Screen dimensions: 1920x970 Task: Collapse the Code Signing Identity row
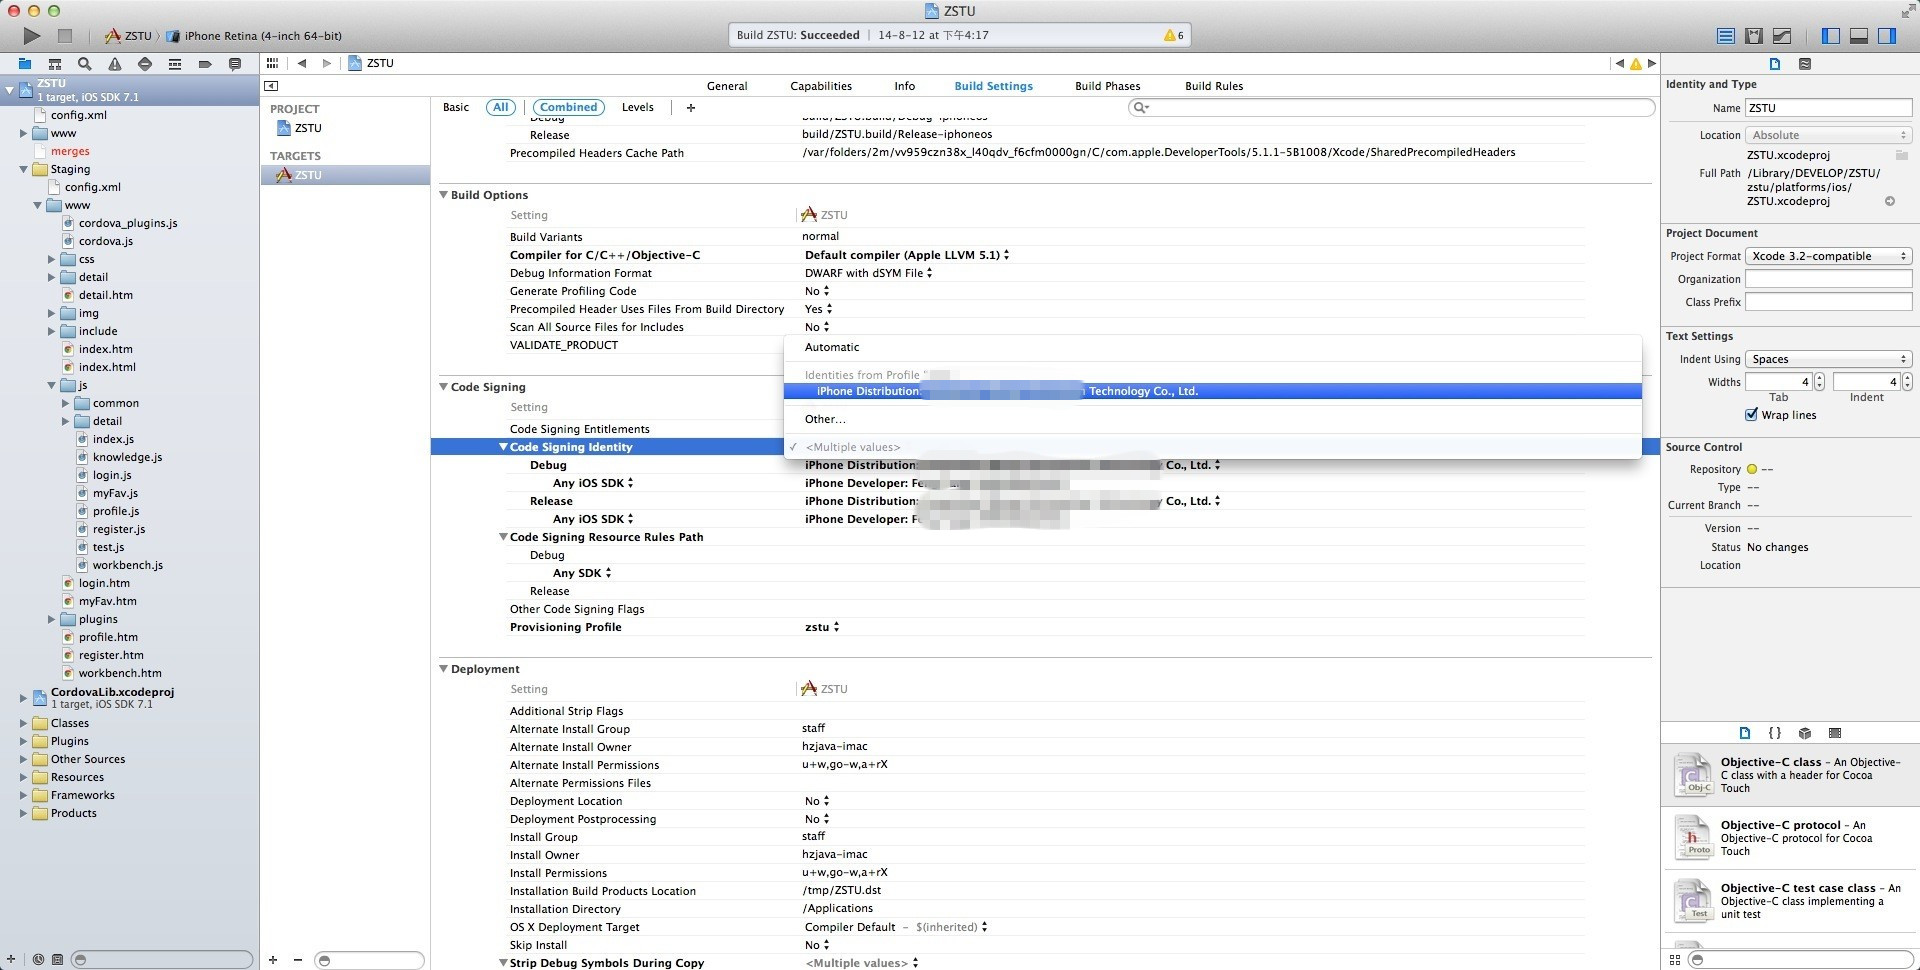coord(503,447)
